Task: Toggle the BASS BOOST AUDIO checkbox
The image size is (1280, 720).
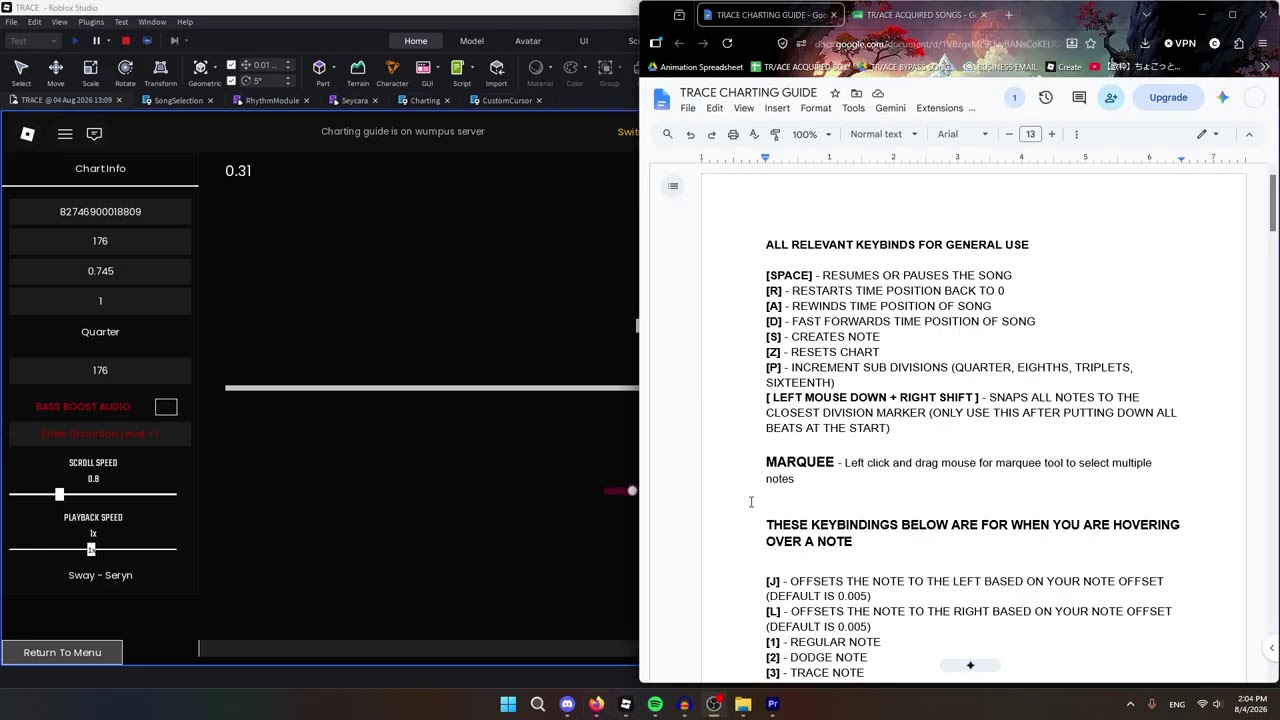Action: coord(166,407)
